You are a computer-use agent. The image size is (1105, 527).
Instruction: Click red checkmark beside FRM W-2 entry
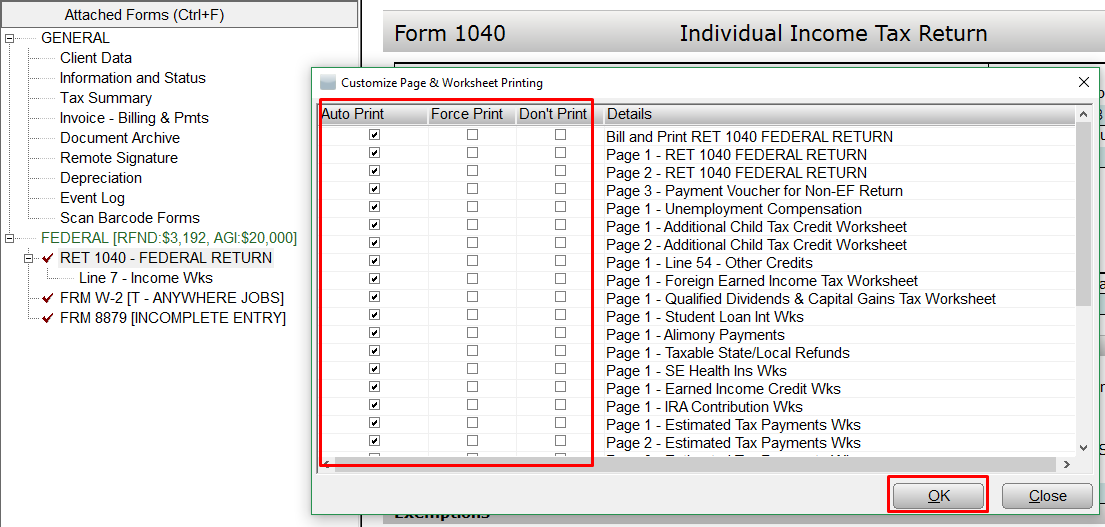48,298
